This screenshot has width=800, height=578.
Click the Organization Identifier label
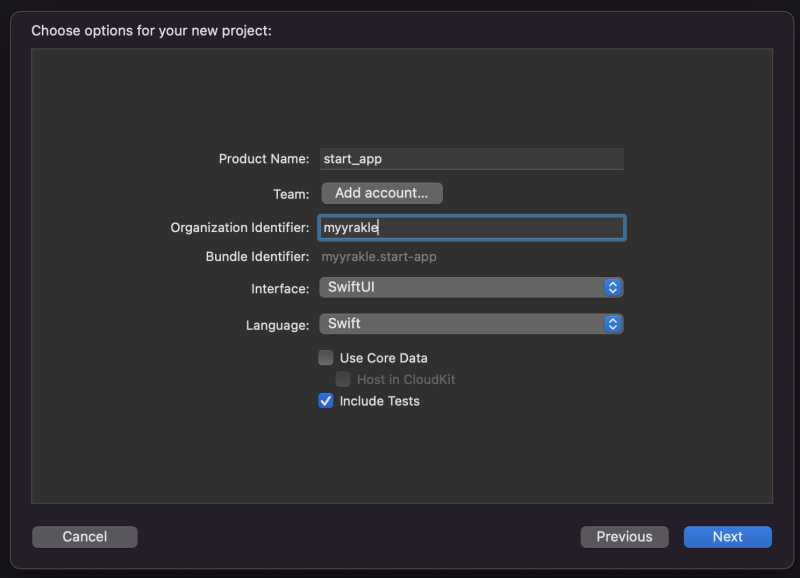point(240,228)
